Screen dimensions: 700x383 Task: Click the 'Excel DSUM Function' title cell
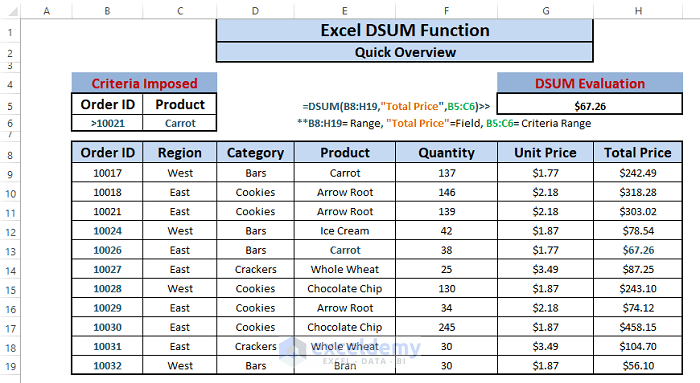[x=405, y=30]
